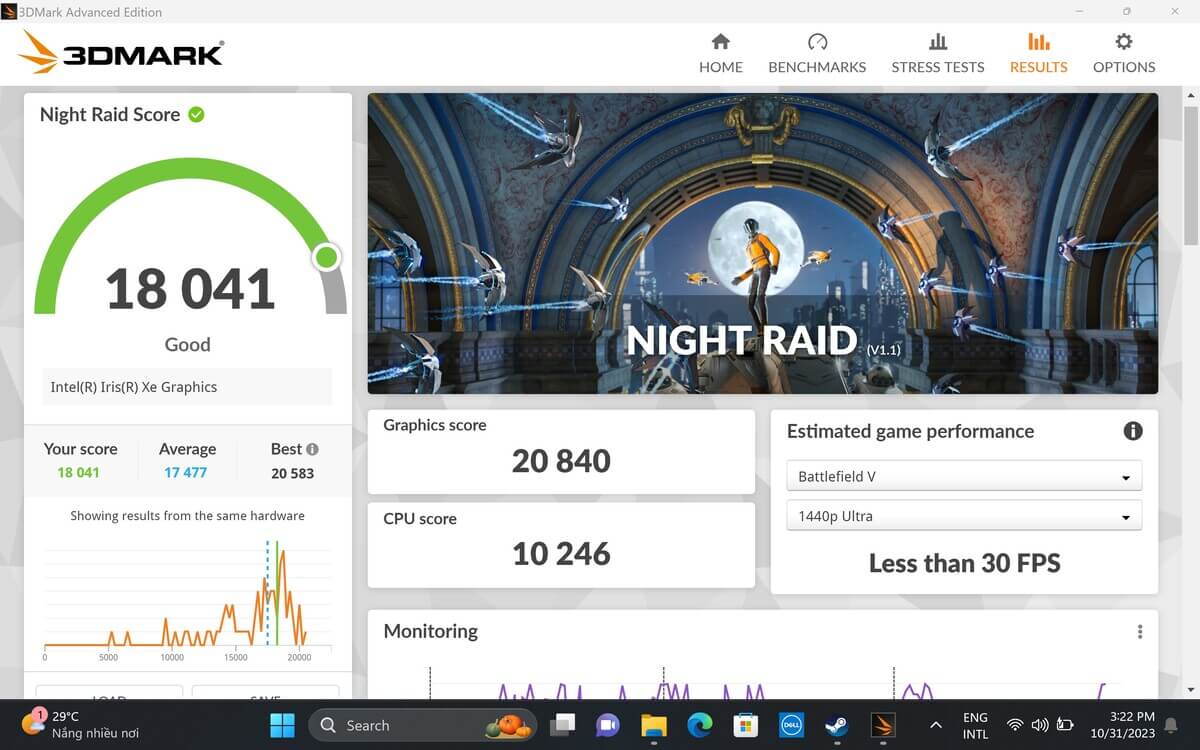Click the Estimated game performance heading
The width and height of the screenshot is (1200, 750).
click(910, 431)
